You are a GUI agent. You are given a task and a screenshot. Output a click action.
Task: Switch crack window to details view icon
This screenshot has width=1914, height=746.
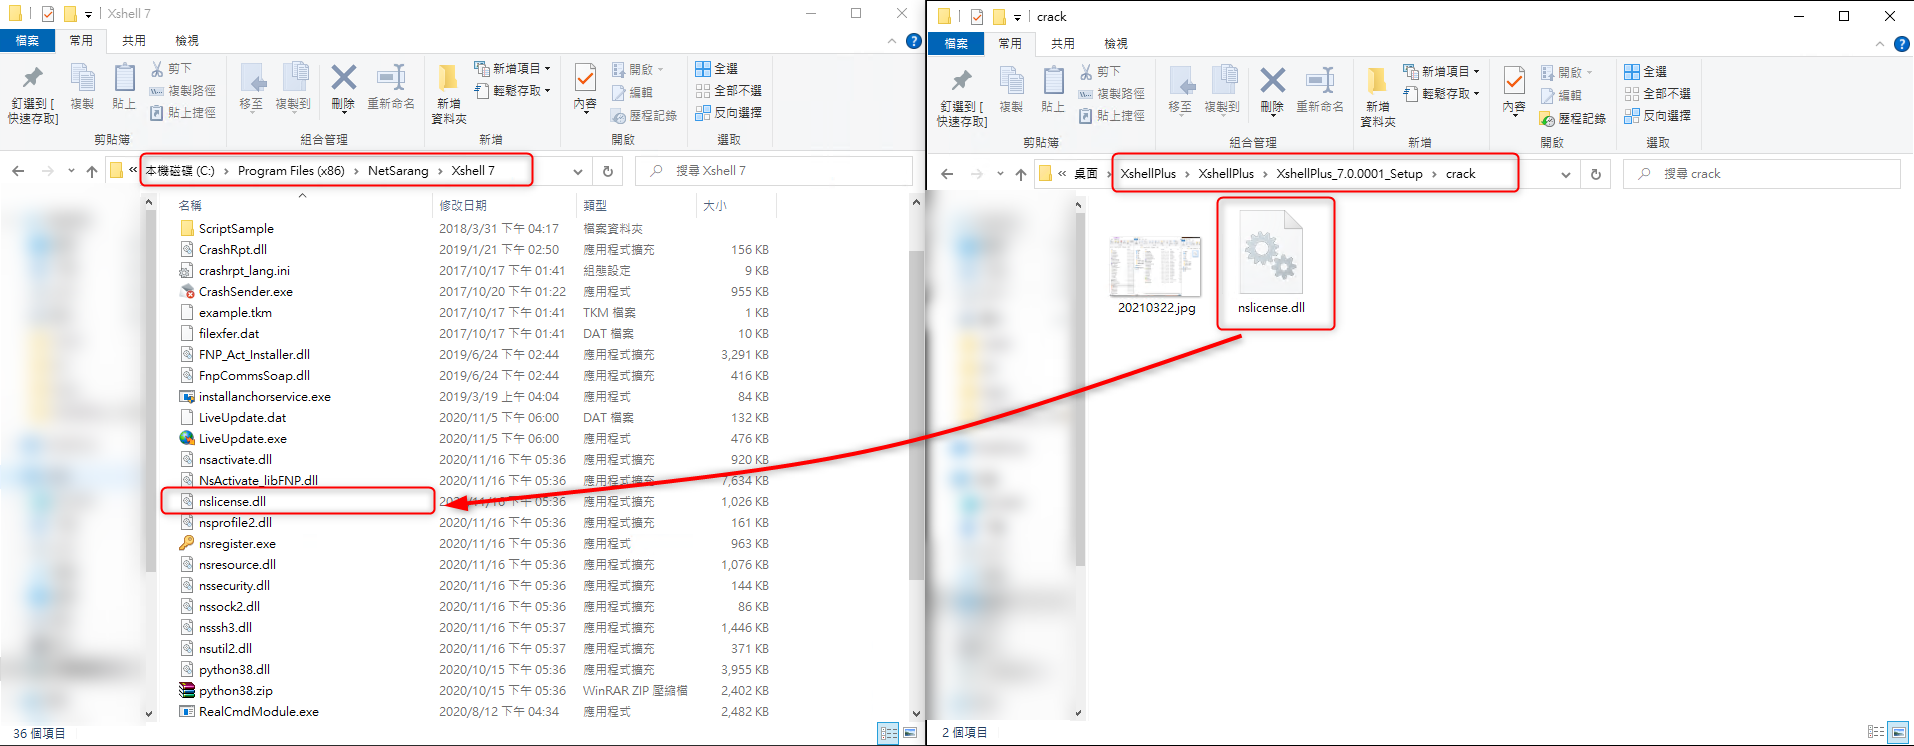(1876, 732)
